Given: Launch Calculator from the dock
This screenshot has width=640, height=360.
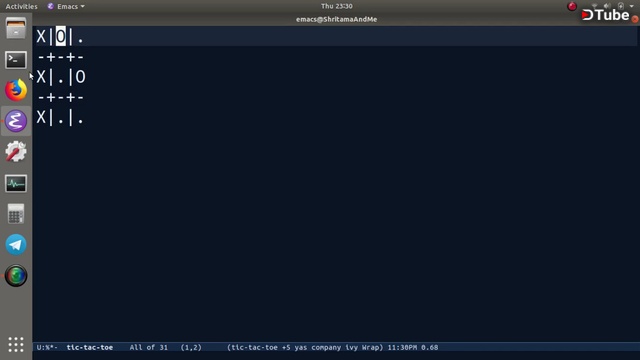Looking at the screenshot, I should (16, 214).
